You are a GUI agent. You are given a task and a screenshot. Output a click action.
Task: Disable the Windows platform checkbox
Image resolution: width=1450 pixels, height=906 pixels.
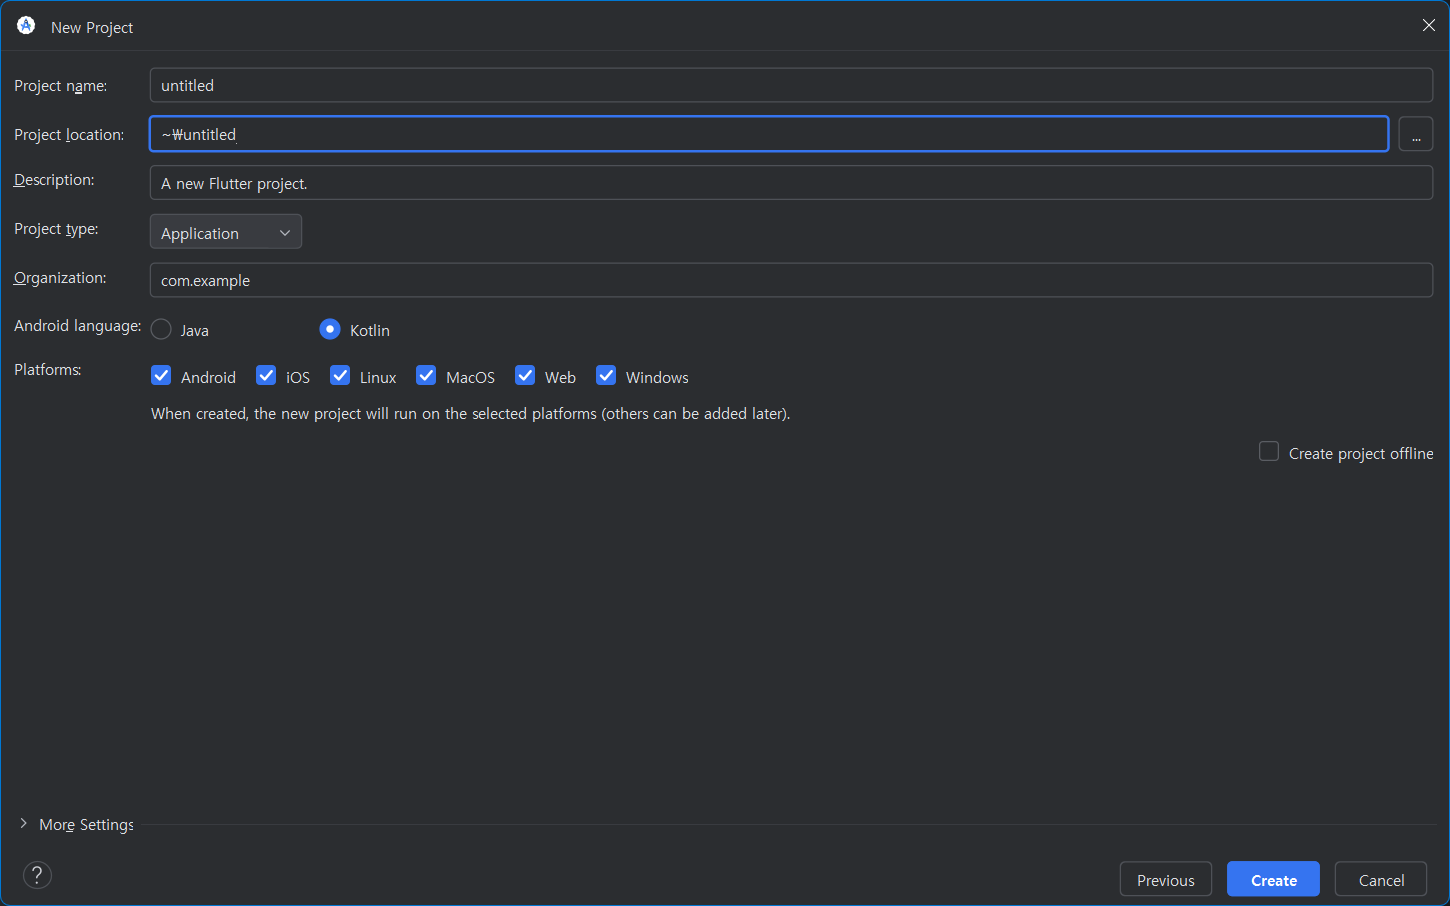(606, 376)
